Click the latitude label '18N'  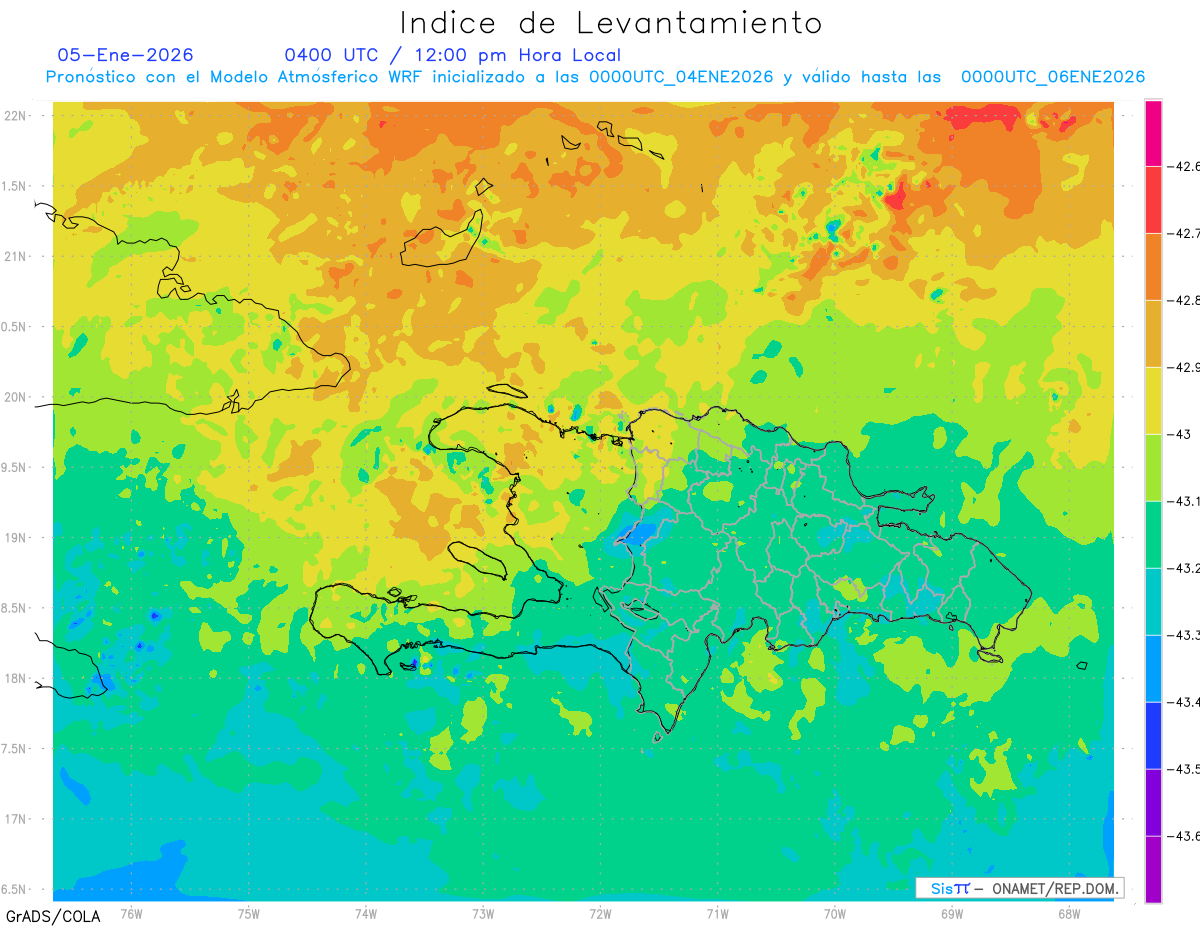point(15,678)
